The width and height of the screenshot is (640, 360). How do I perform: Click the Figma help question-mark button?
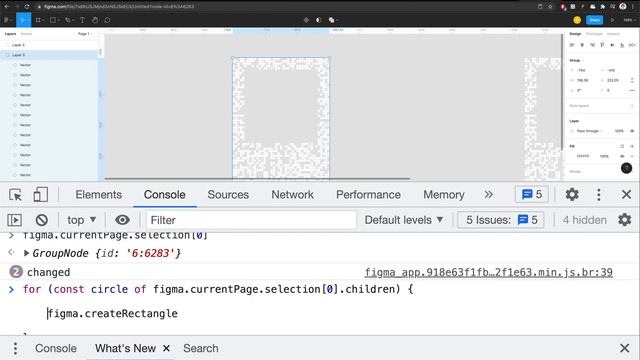[626, 168]
